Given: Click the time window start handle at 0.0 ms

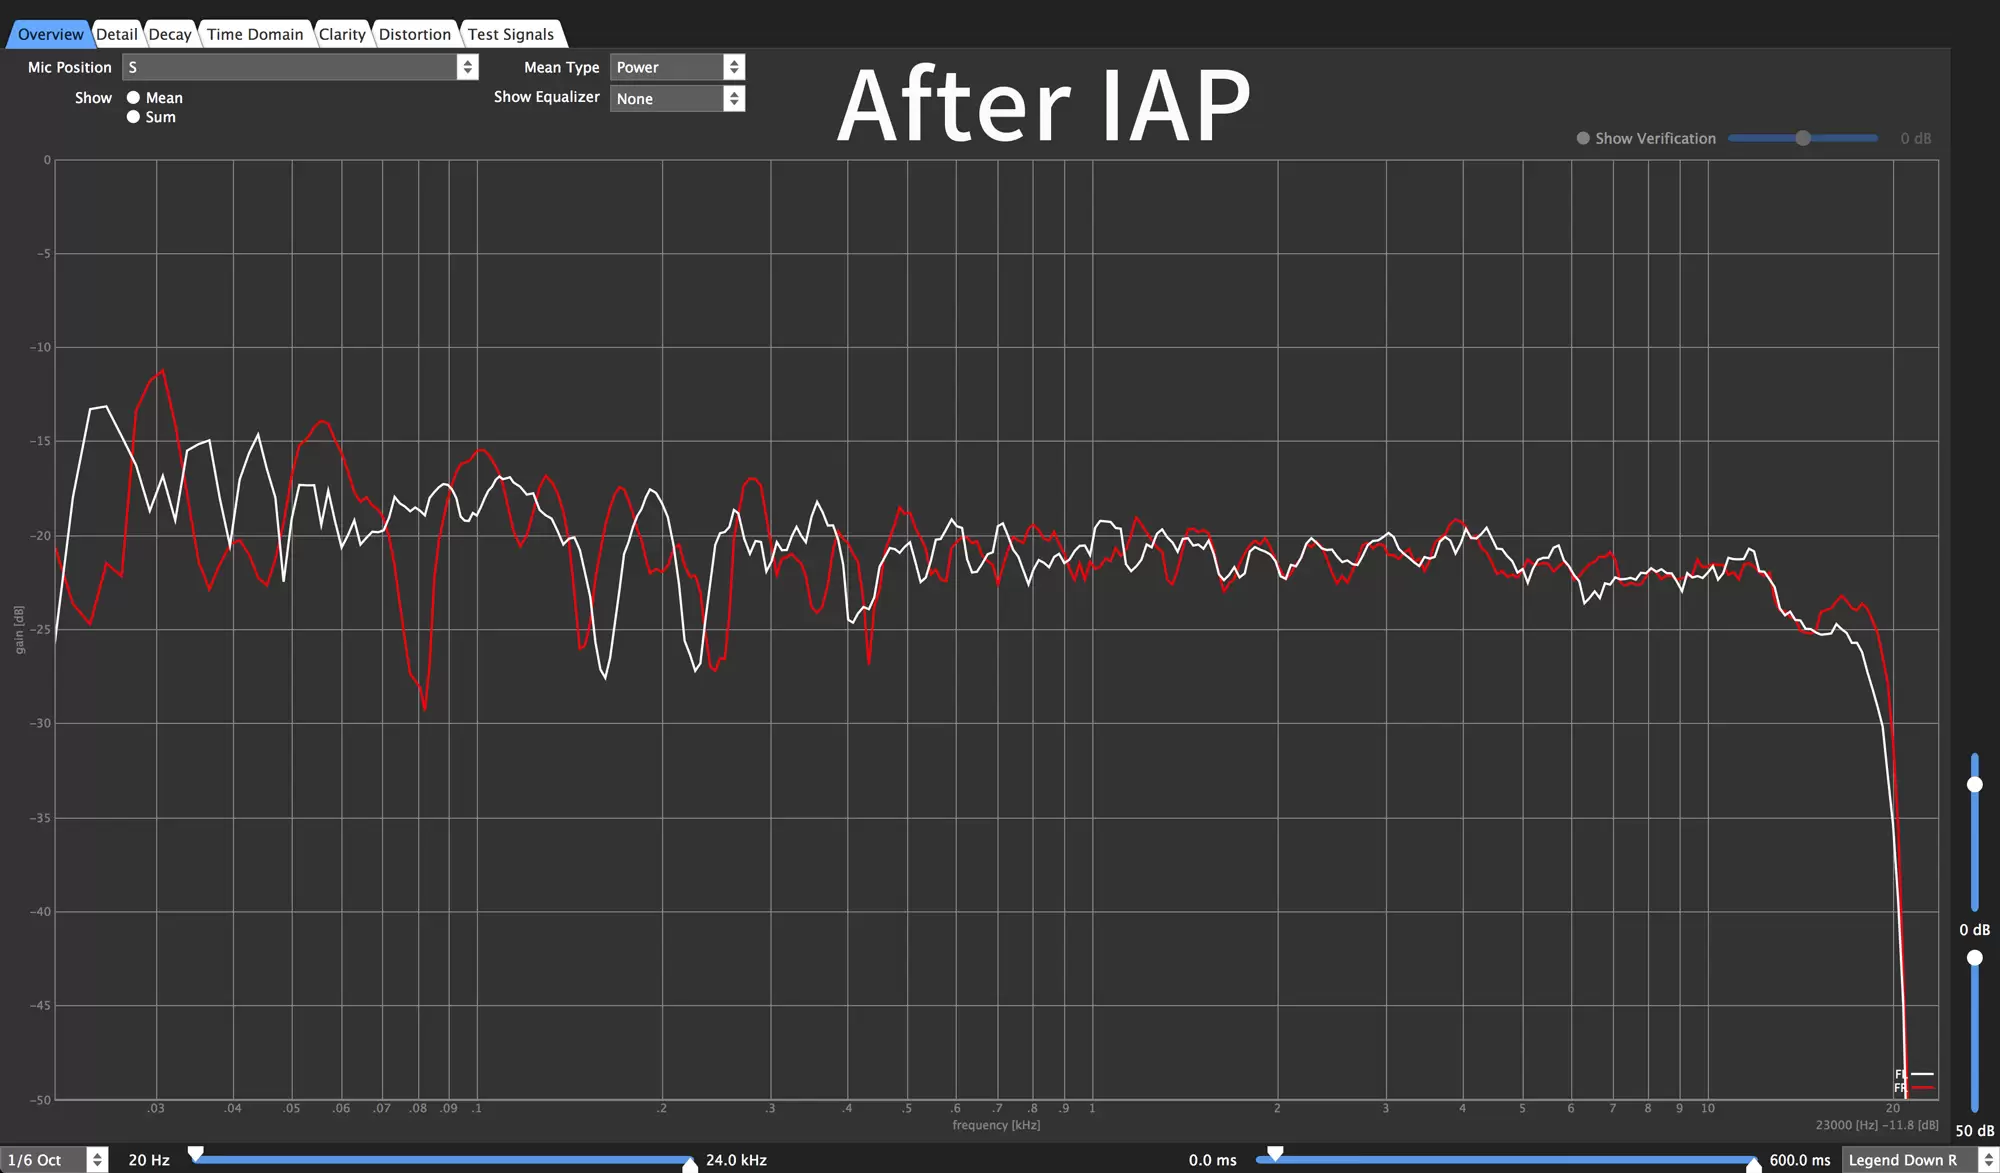Looking at the screenshot, I should 1275,1153.
